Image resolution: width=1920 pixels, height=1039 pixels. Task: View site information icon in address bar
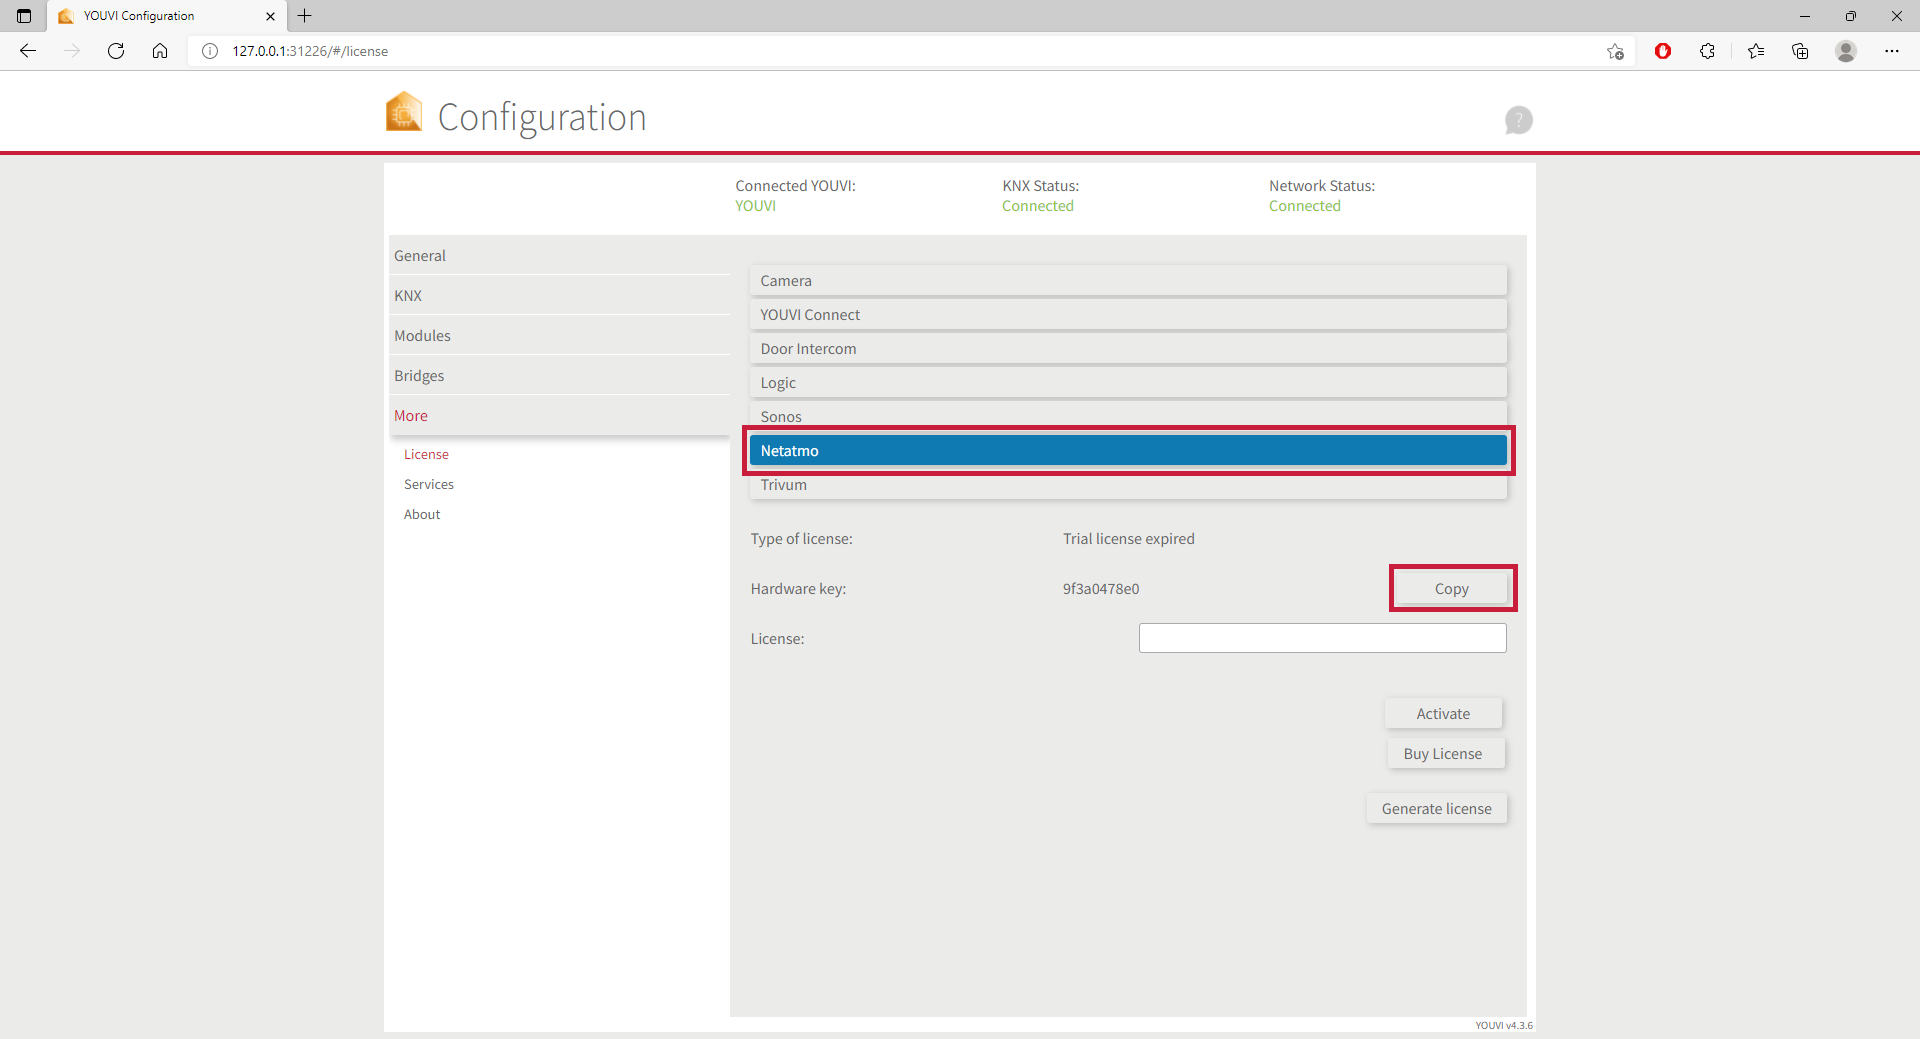[210, 51]
